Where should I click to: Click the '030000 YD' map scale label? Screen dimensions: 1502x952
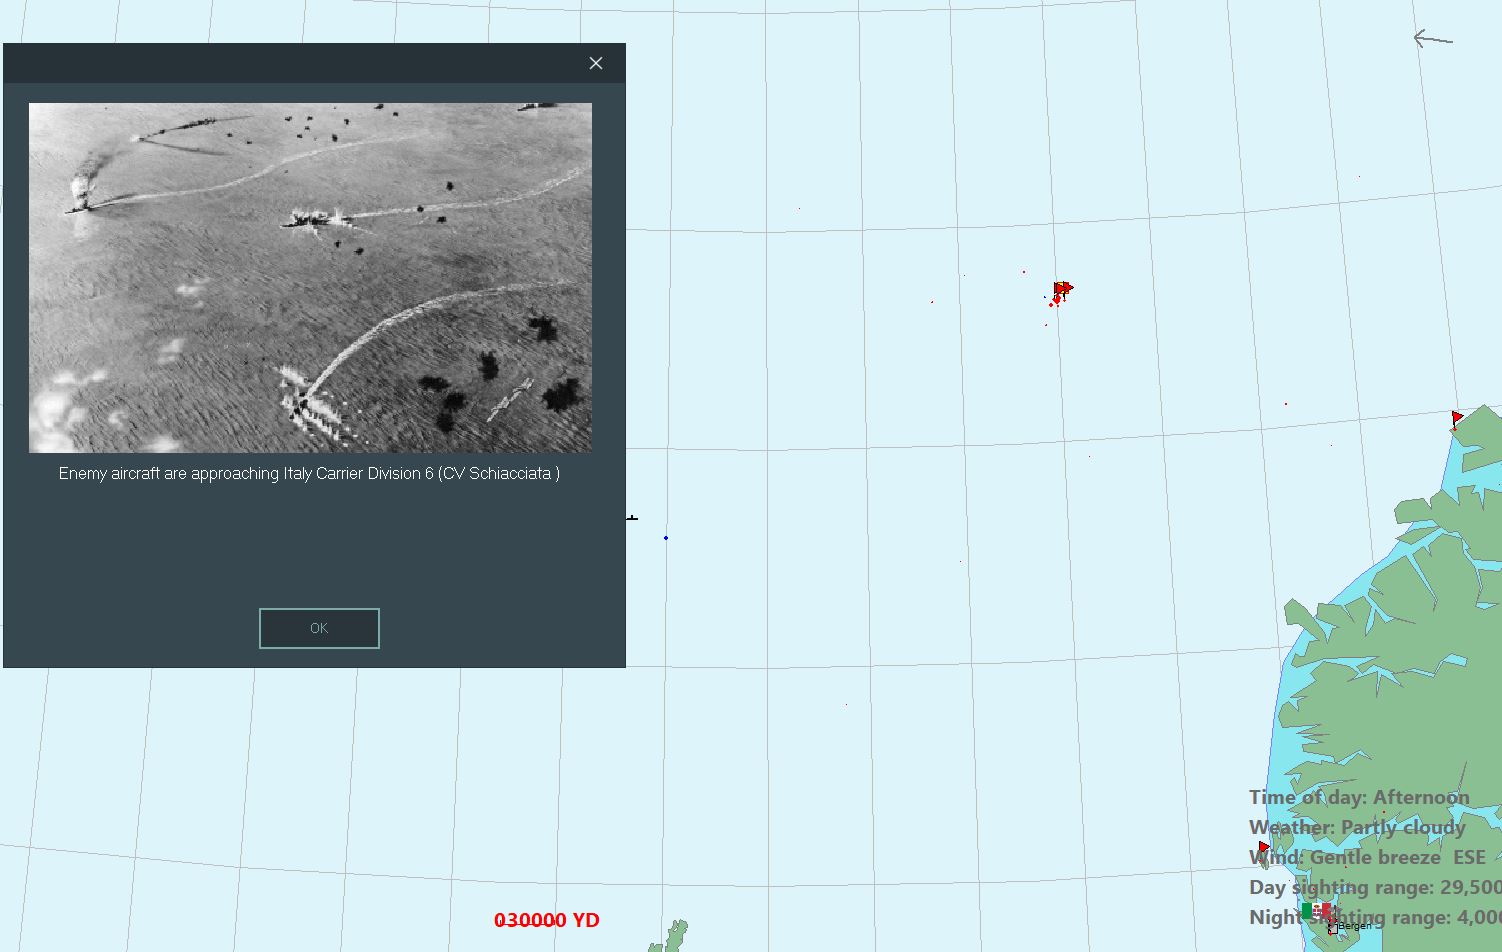pos(547,920)
